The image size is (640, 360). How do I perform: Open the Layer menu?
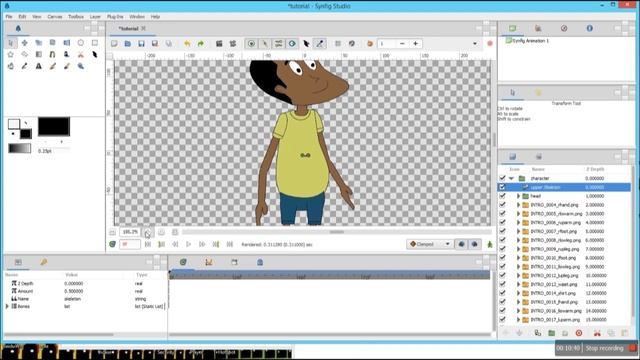coord(95,17)
